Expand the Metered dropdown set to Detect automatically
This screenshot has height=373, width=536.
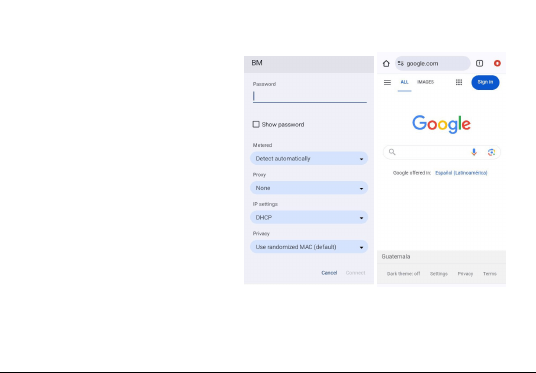coord(309,159)
